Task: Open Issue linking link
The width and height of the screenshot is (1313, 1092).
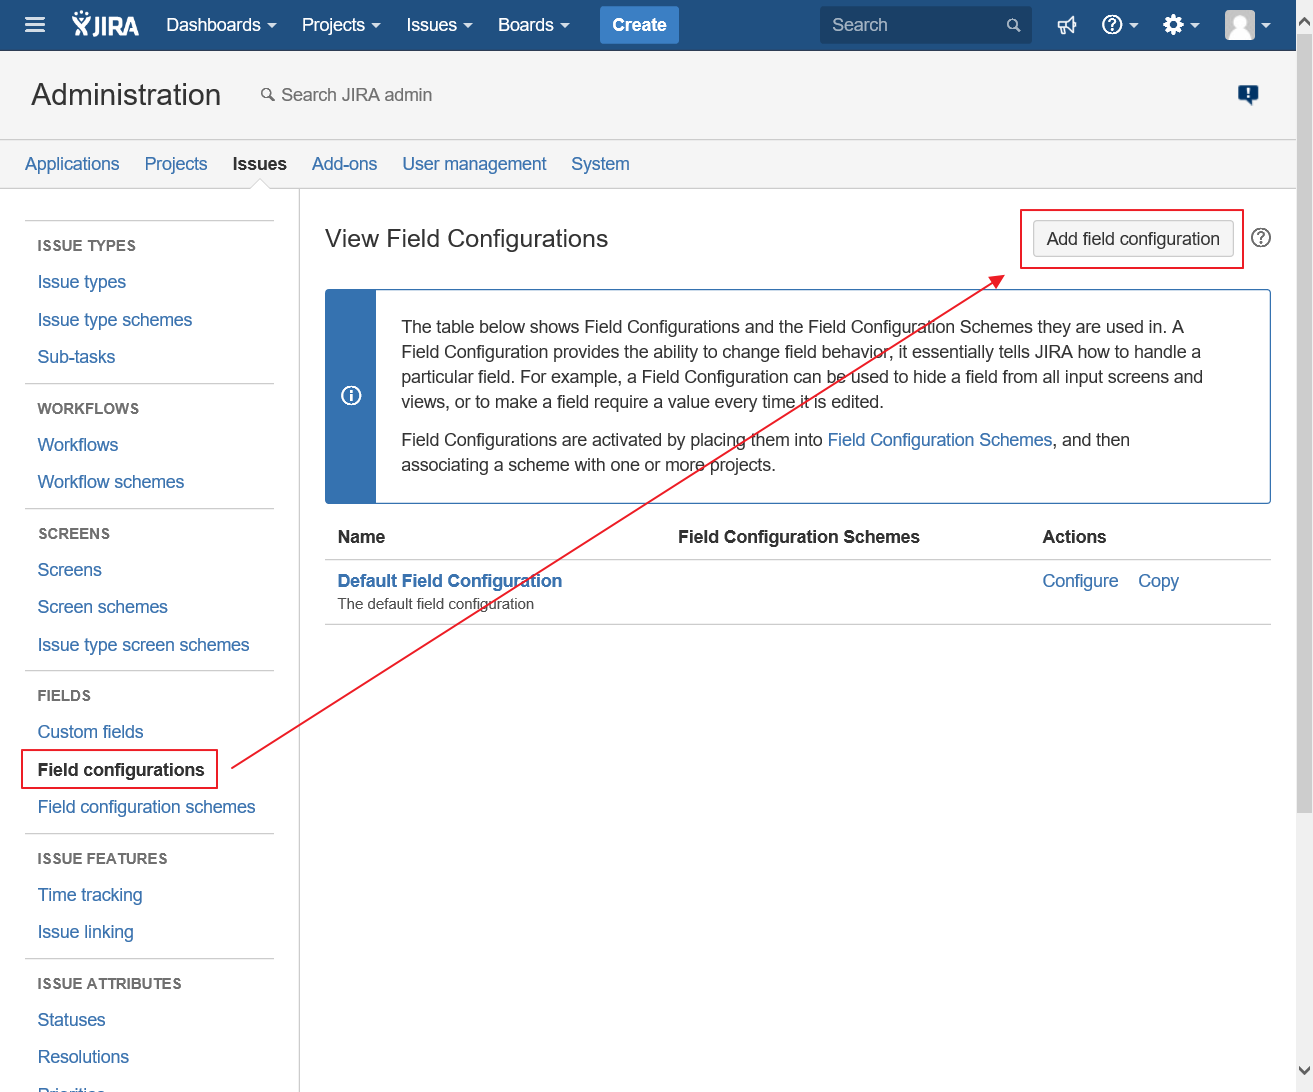Action: [x=86, y=932]
